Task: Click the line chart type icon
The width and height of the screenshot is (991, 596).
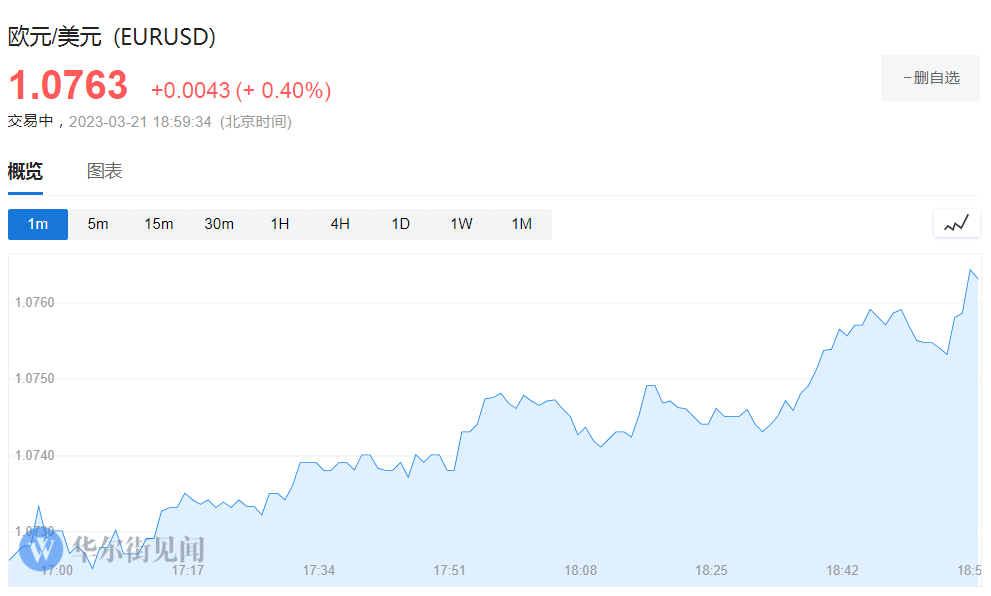Action: (x=956, y=224)
